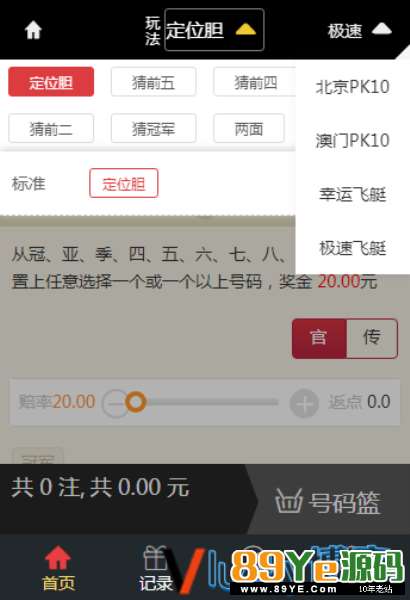Pick 澳门PK10 from lottery list
Image resolution: width=410 pixels, height=600 pixels.
click(x=353, y=140)
